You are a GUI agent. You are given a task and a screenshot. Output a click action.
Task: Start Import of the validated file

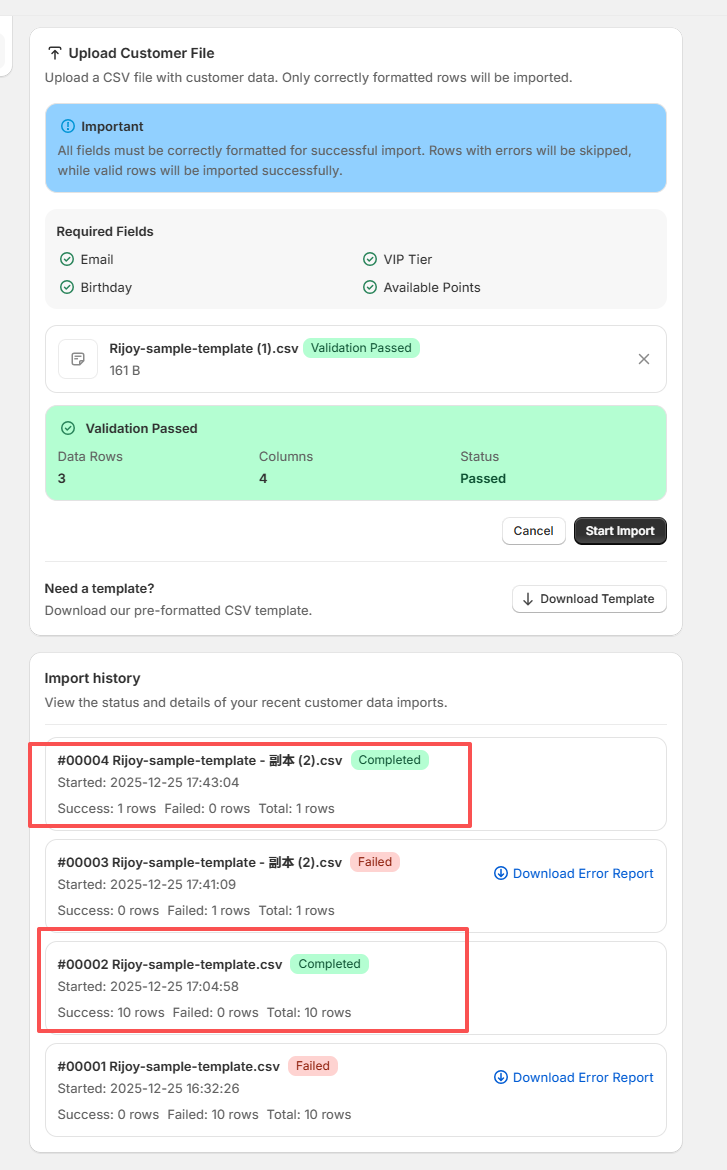pos(619,531)
